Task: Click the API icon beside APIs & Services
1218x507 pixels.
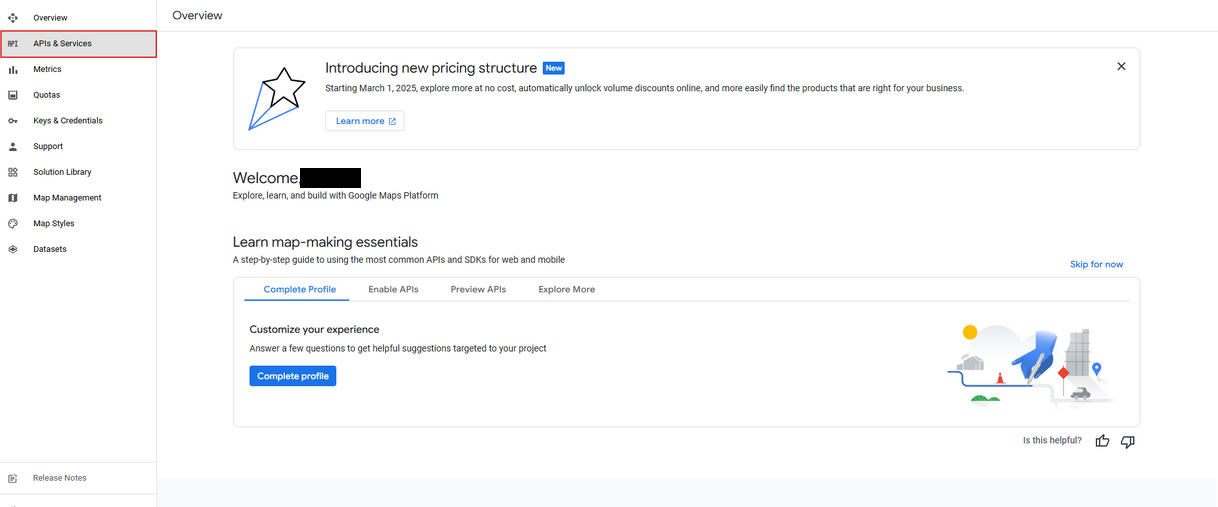Action: click(x=13, y=44)
